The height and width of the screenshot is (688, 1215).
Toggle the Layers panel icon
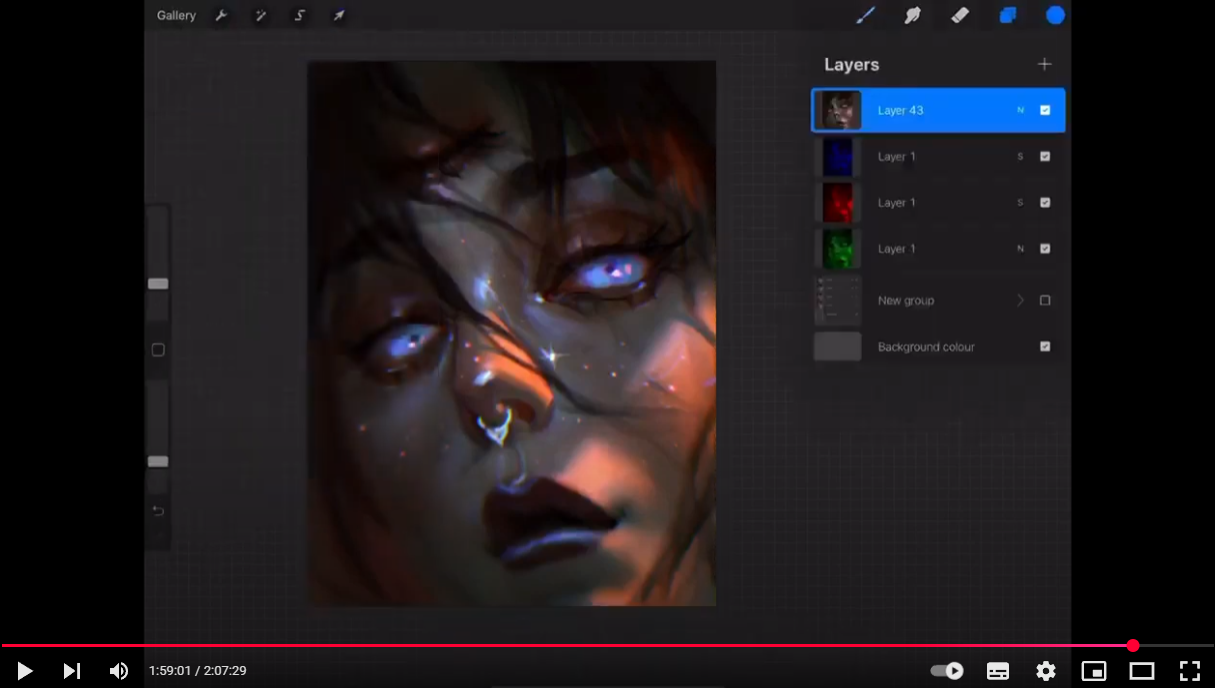click(x=1008, y=15)
